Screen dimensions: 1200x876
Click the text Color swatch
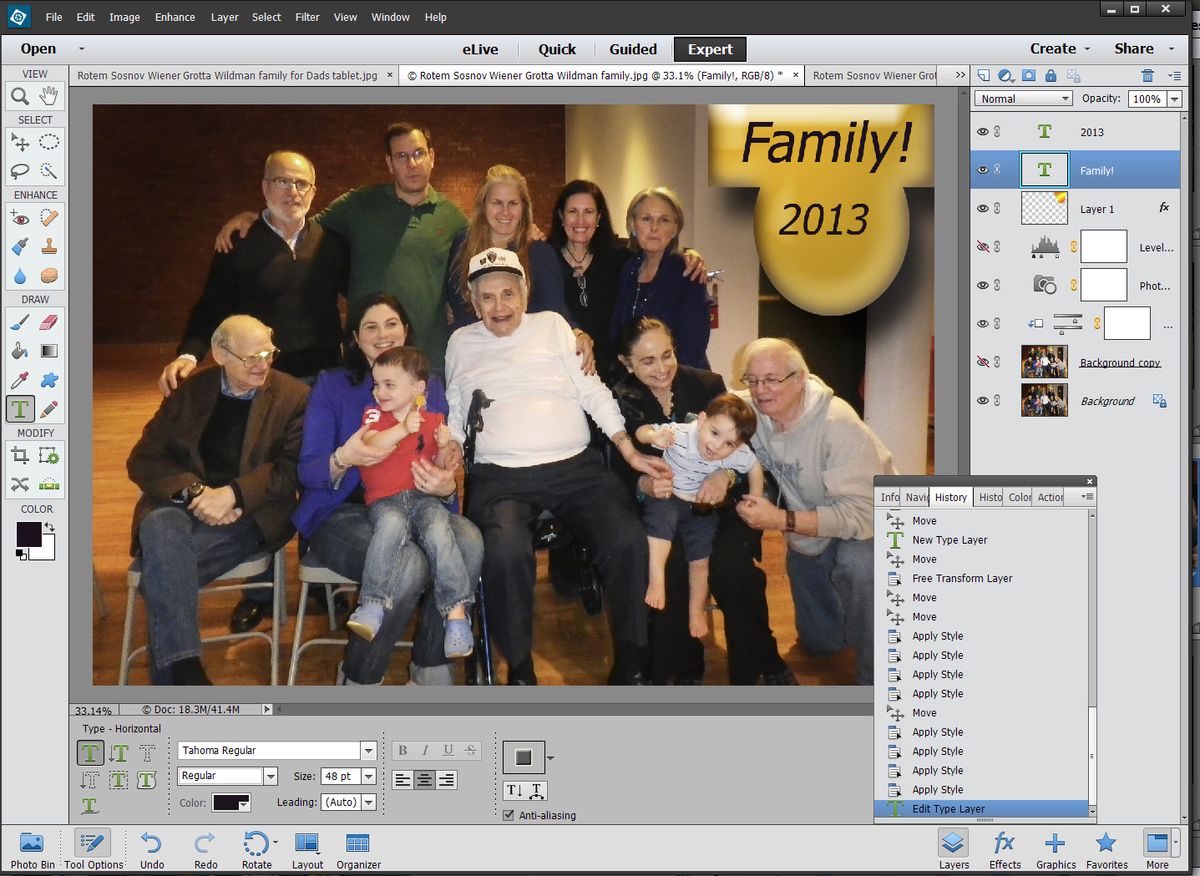coord(226,800)
